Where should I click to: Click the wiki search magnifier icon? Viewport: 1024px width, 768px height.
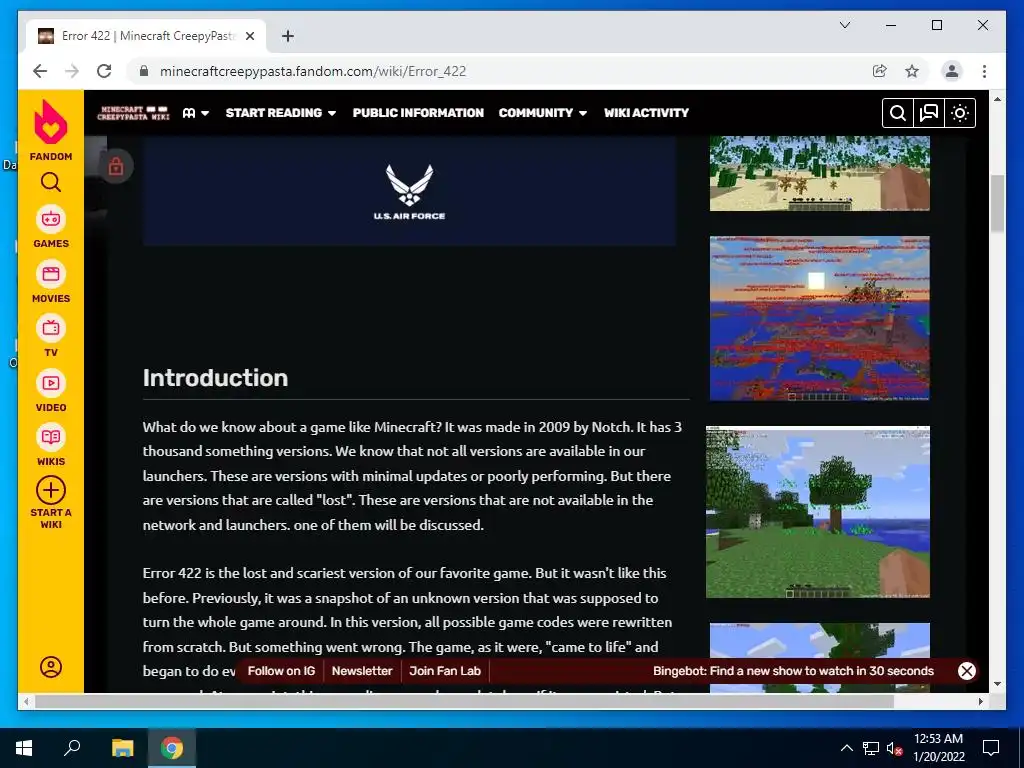pyautogui.click(x=898, y=113)
